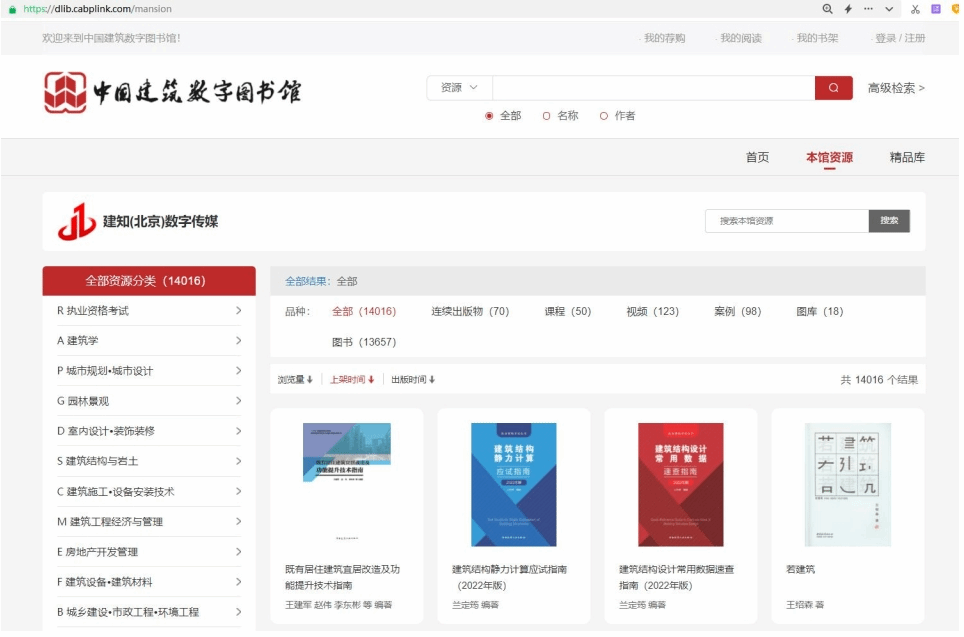Click the purple extension icon in browser toolbar
Image resolution: width=964 pixels, height=637 pixels.
[936, 9]
